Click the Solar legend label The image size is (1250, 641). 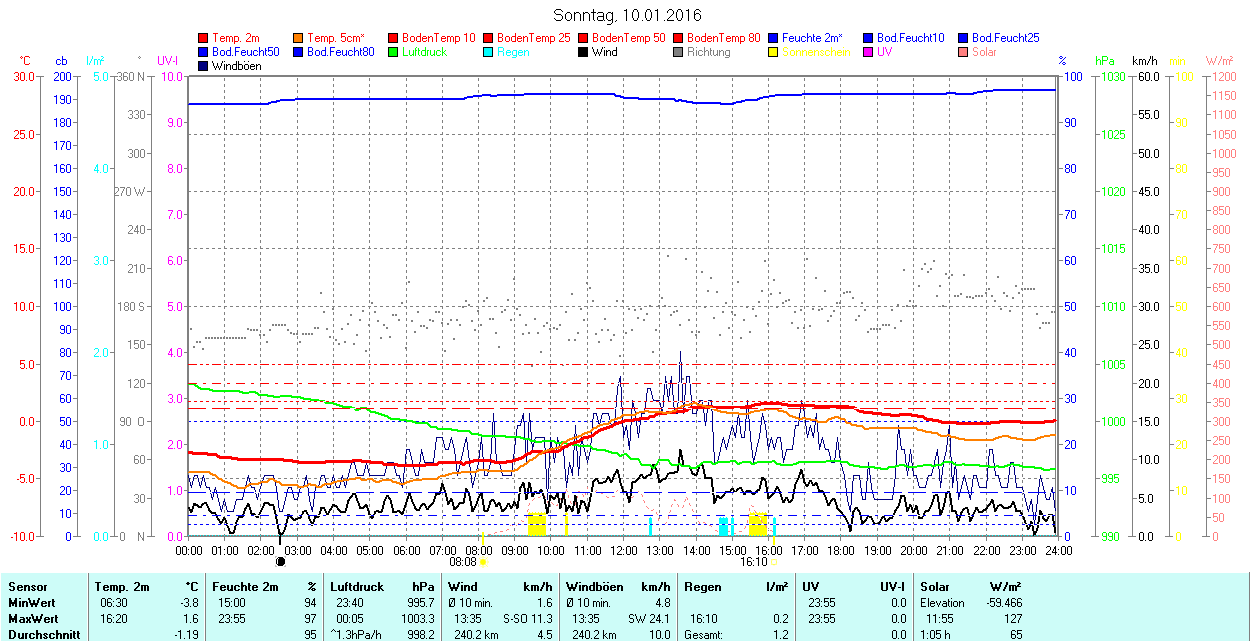pos(984,52)
